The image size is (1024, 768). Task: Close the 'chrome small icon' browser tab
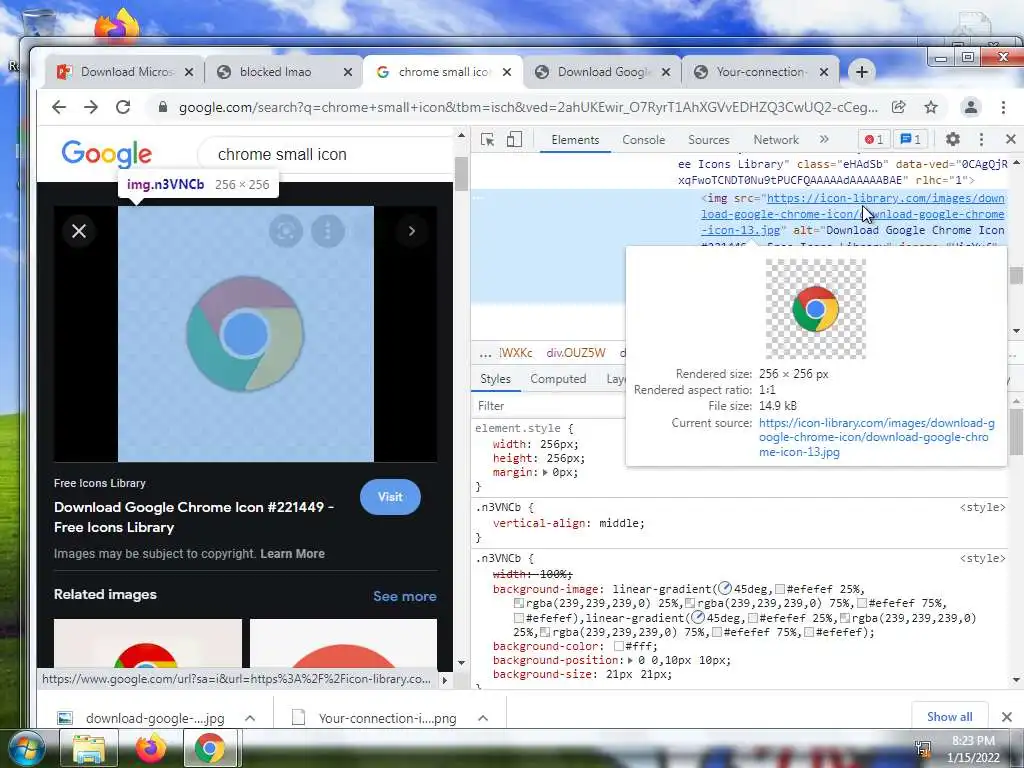tap(507, 72)
